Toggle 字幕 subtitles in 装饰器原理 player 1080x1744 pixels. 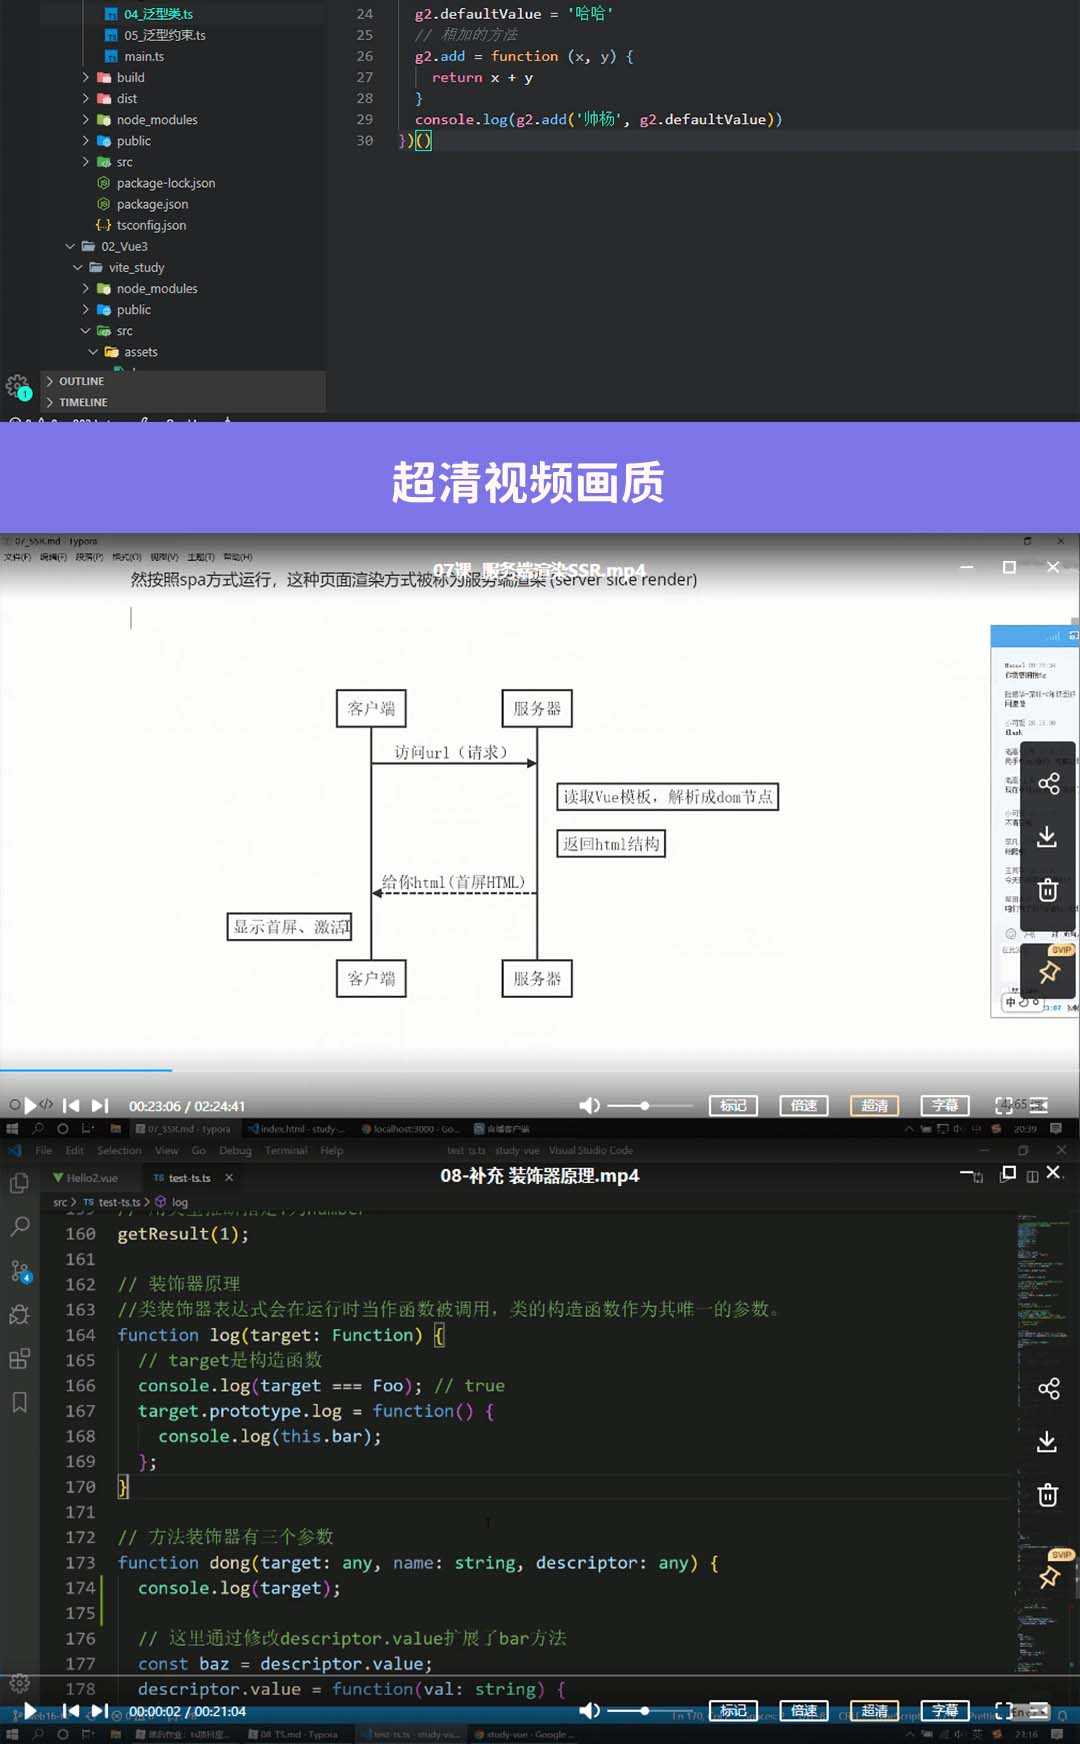(945, 1711)
